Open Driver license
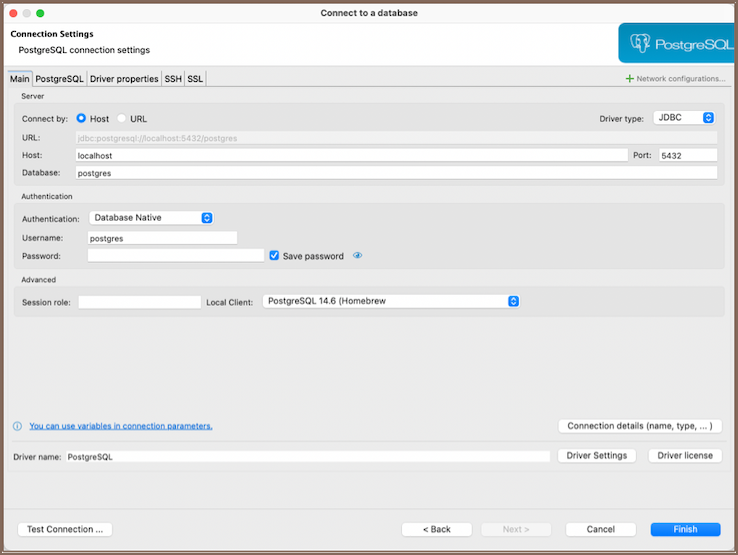The height and width of the screenshot is (555, 738). click(x=685, y=456)
